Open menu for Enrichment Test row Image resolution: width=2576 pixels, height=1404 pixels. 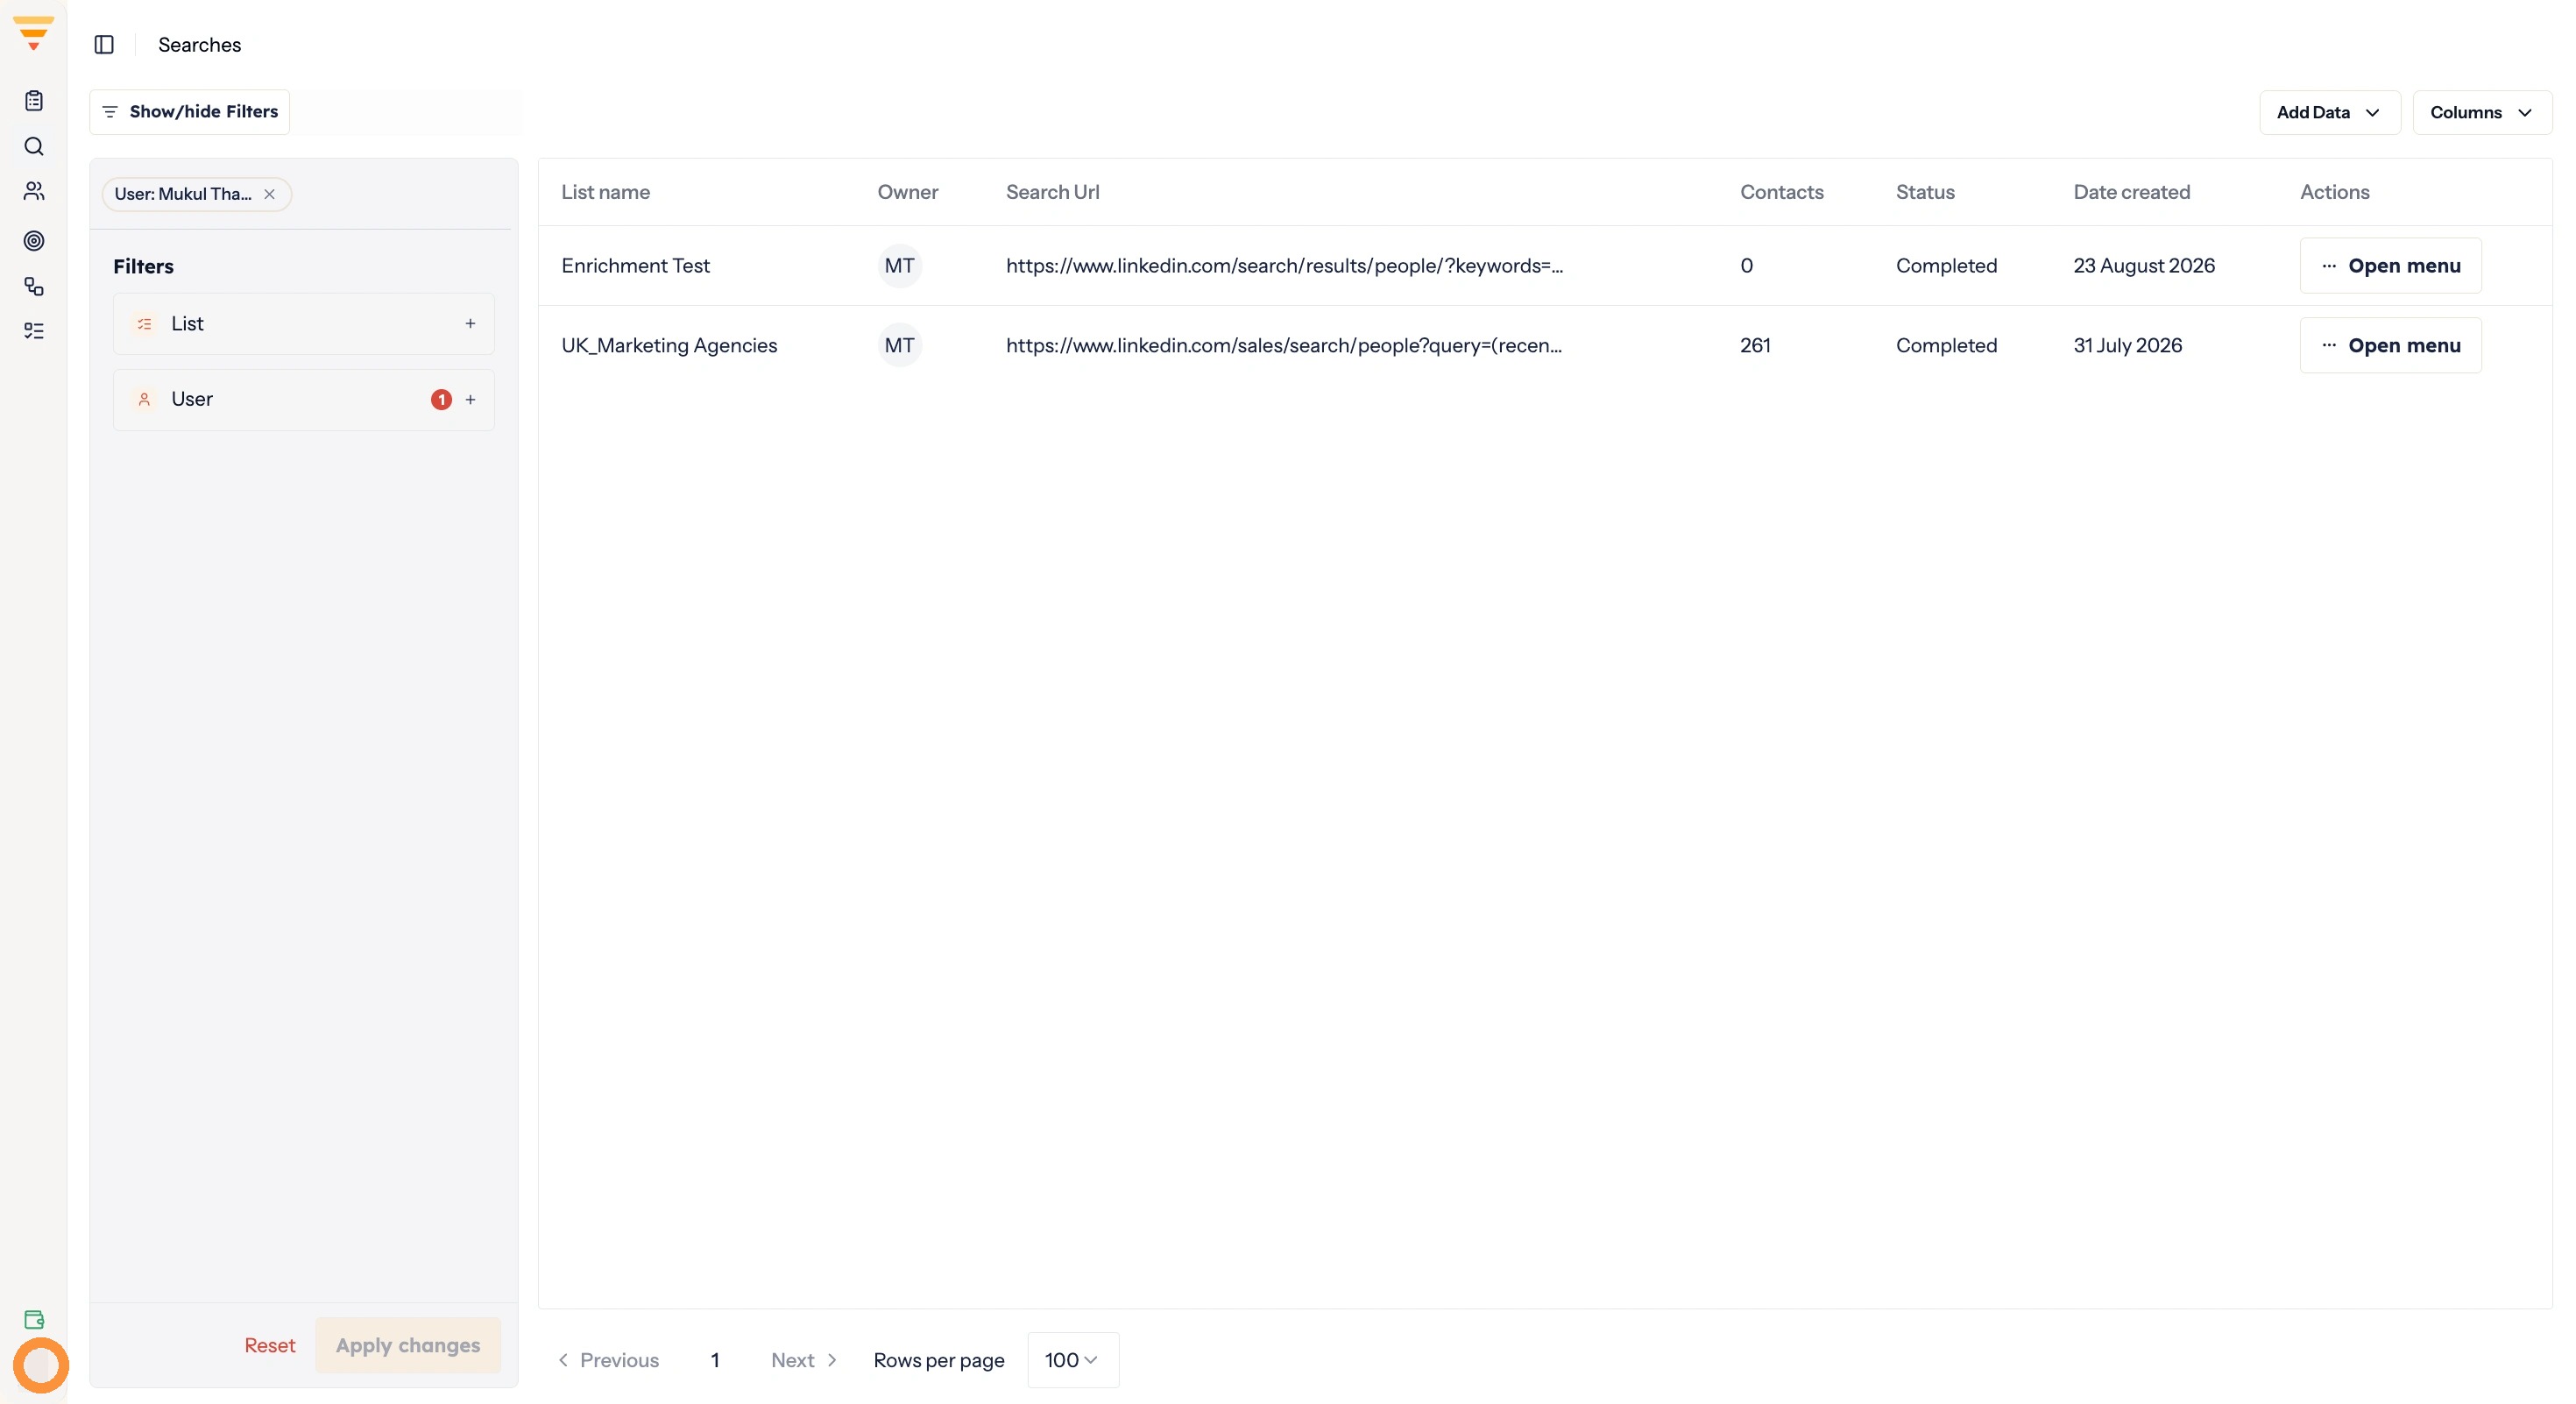[2390, 266]
